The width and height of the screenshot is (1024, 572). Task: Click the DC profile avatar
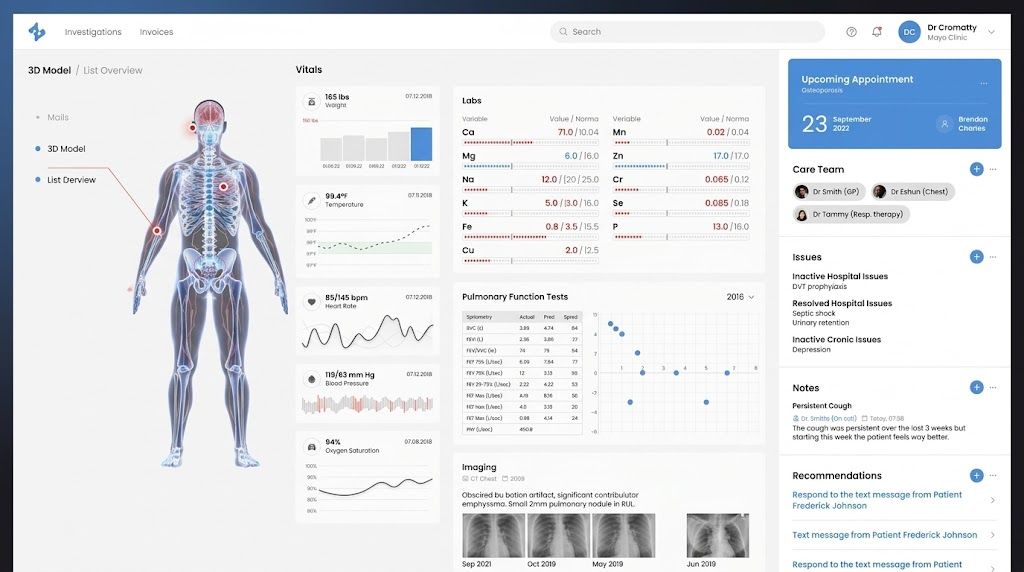coord(909,32)
